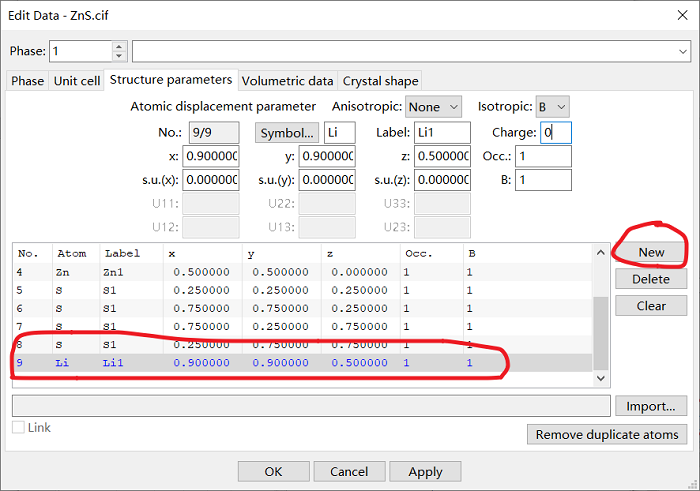Screen dimensions: 700x491
Task: Close the Edit Data dialog window
Action: (676, 15)
